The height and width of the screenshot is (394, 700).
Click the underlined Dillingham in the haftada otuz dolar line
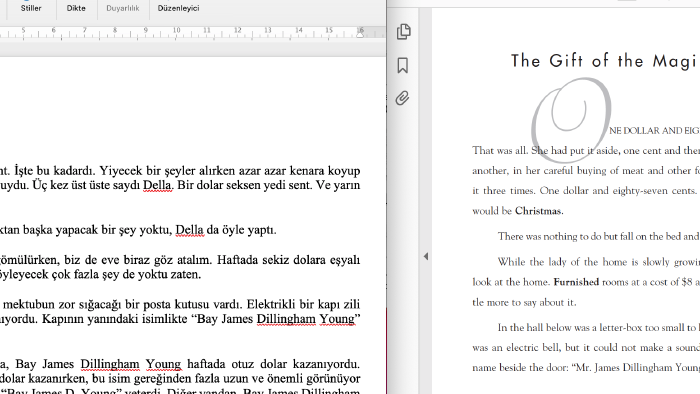(110, 364)
